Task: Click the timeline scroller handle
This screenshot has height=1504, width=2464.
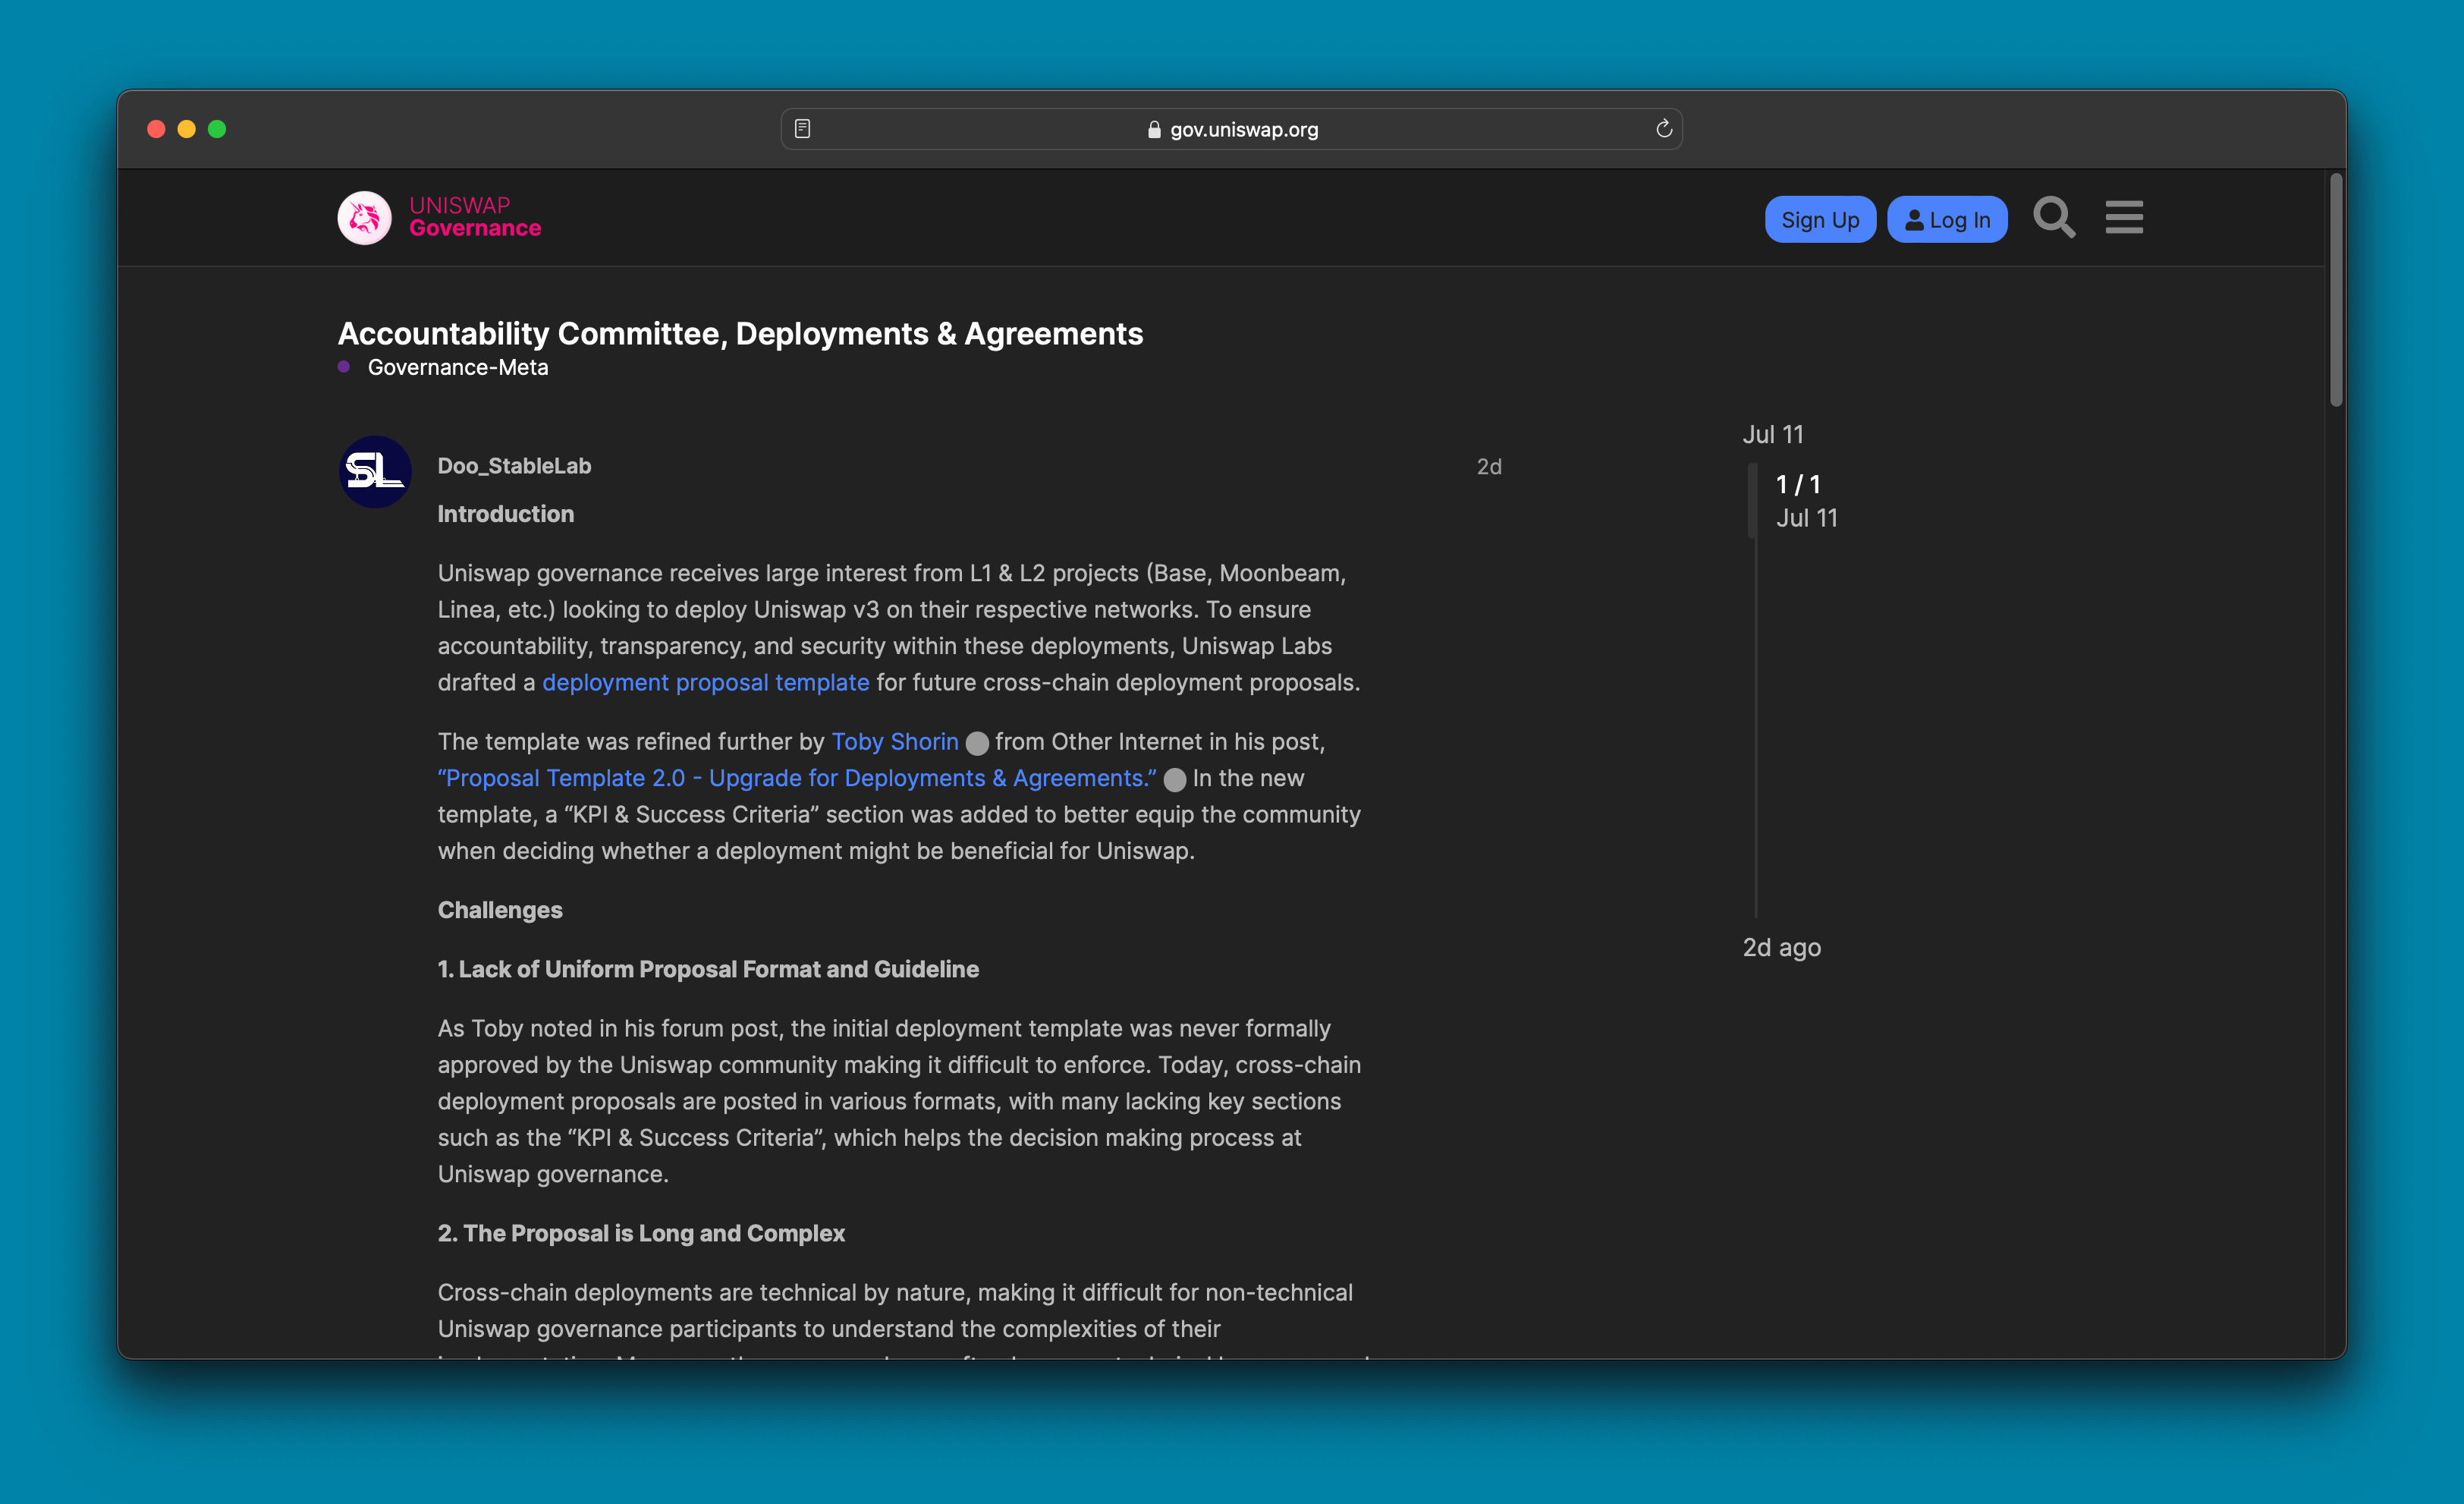Action: (1752, 500)
